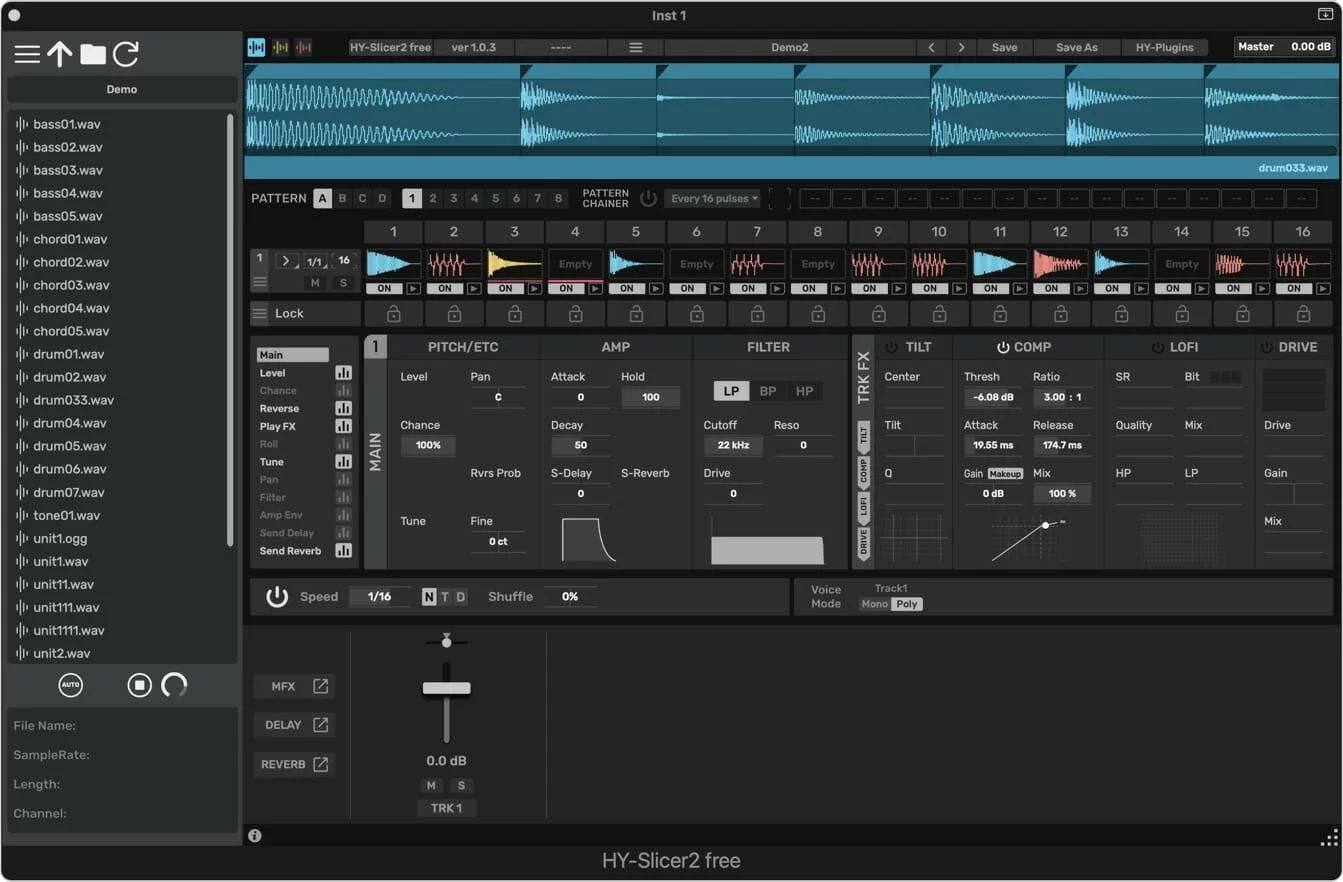The image size is (1343, 882).
Task: Enable DRIVE effect power
Action: click(1267, 347)
